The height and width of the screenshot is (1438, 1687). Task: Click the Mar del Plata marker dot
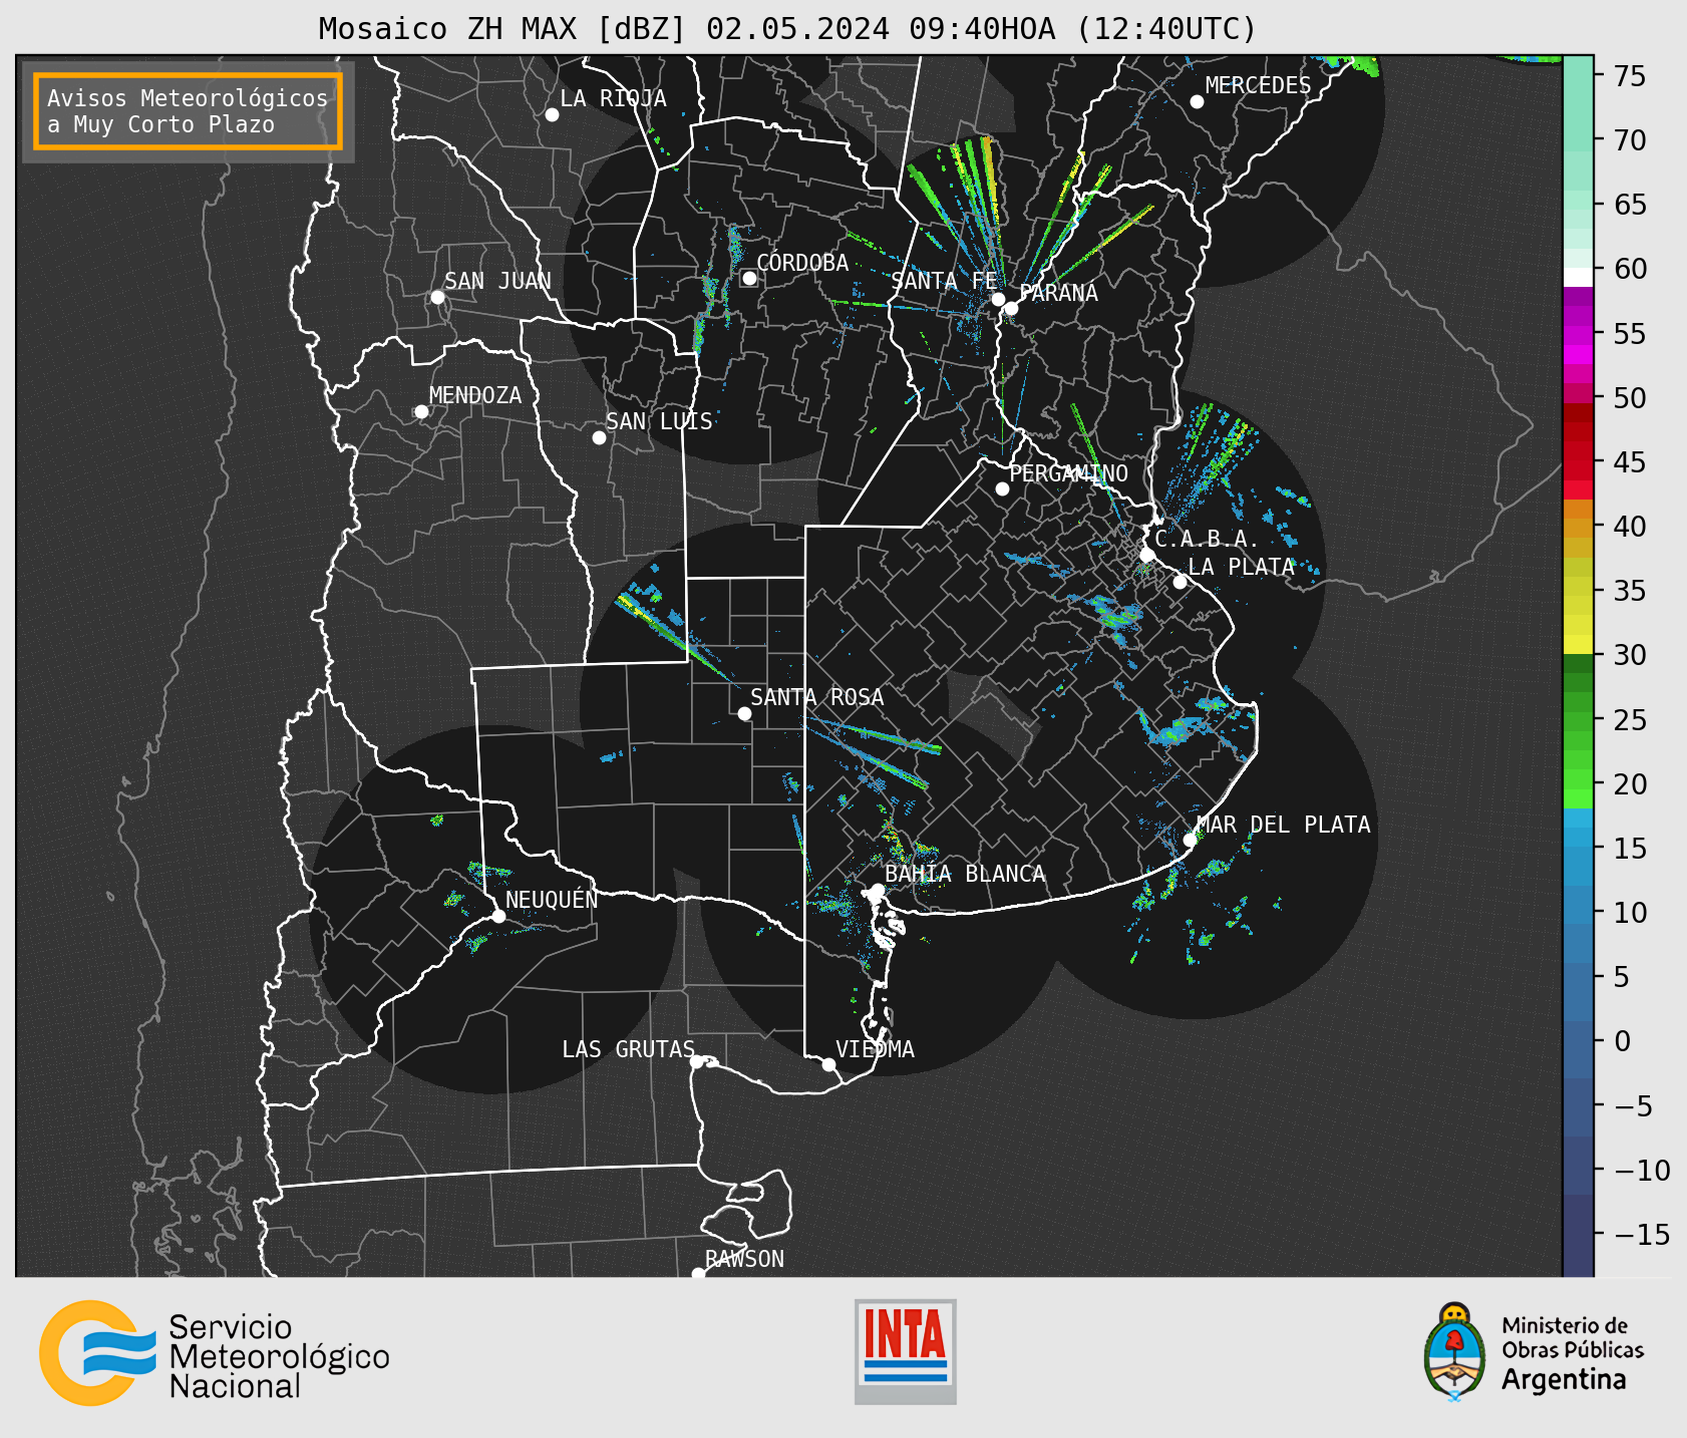point(1190,840)
